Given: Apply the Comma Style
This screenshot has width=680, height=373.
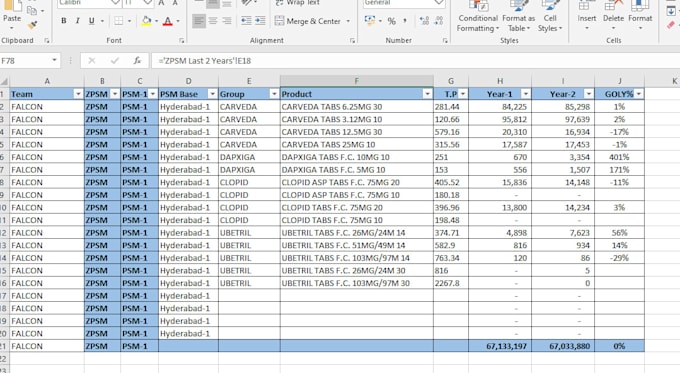Looking at the screenshot, I should point(405,21).
